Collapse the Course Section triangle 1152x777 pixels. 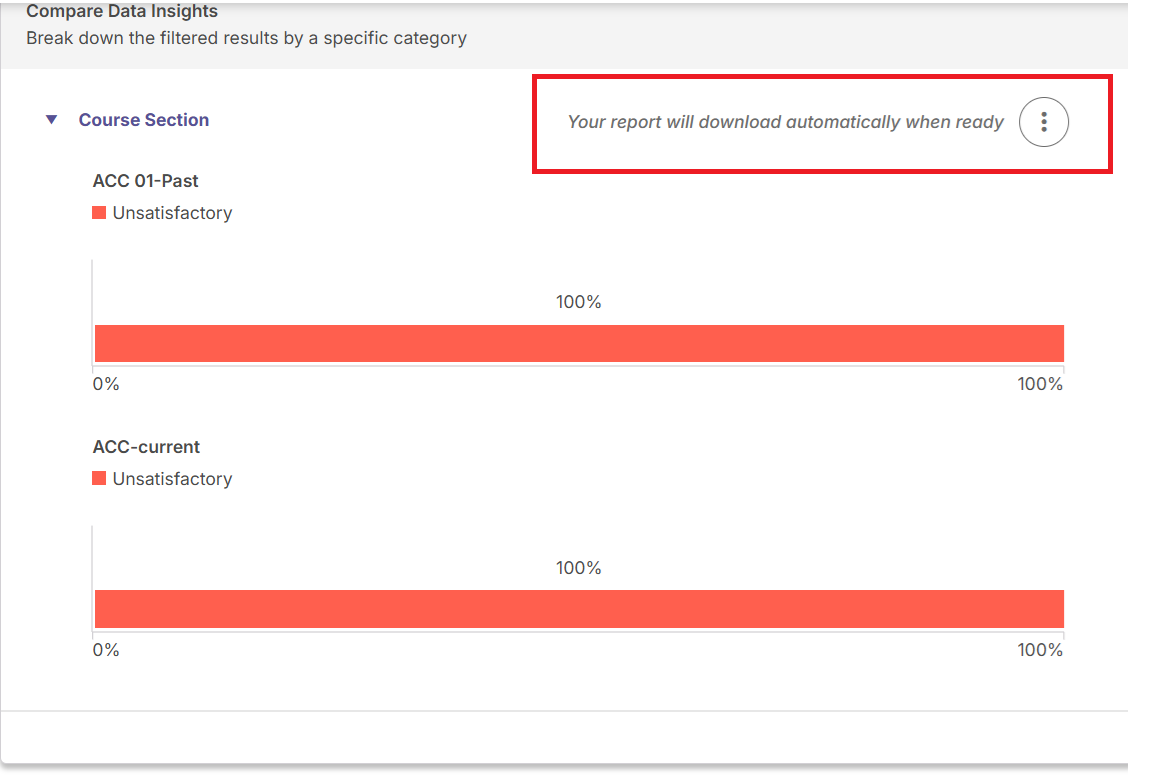[x=51, y=120]
